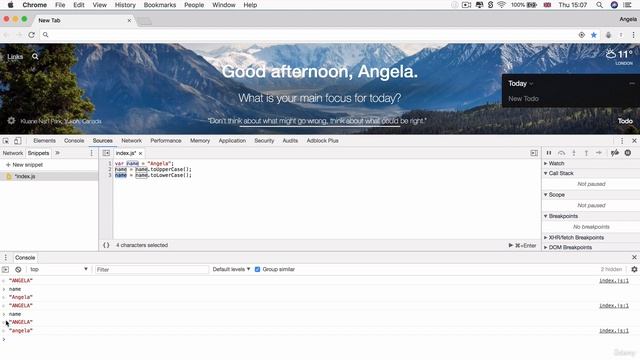Pretty print with the curly braces icon

coord(106,245)
